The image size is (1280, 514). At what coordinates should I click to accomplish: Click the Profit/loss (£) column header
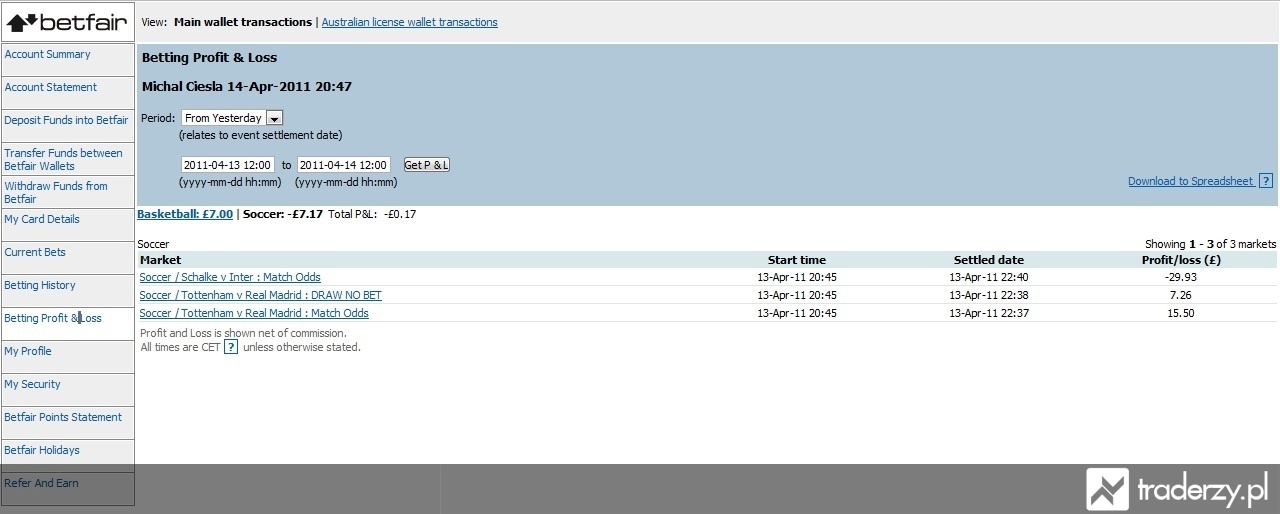pos(1182,260)
